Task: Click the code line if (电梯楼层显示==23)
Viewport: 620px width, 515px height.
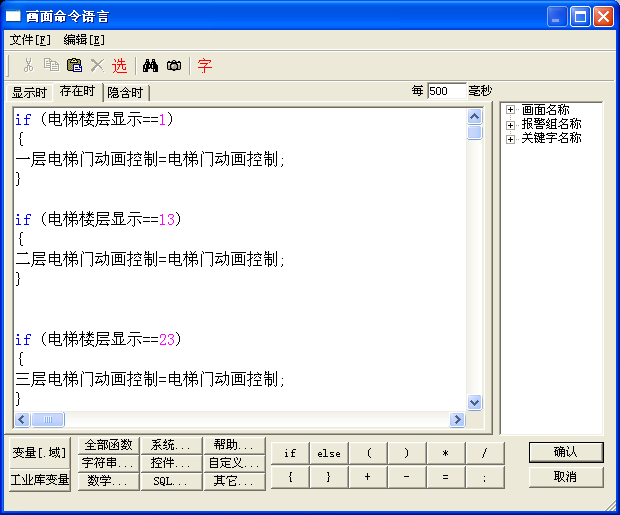Action: click(98, 339)
